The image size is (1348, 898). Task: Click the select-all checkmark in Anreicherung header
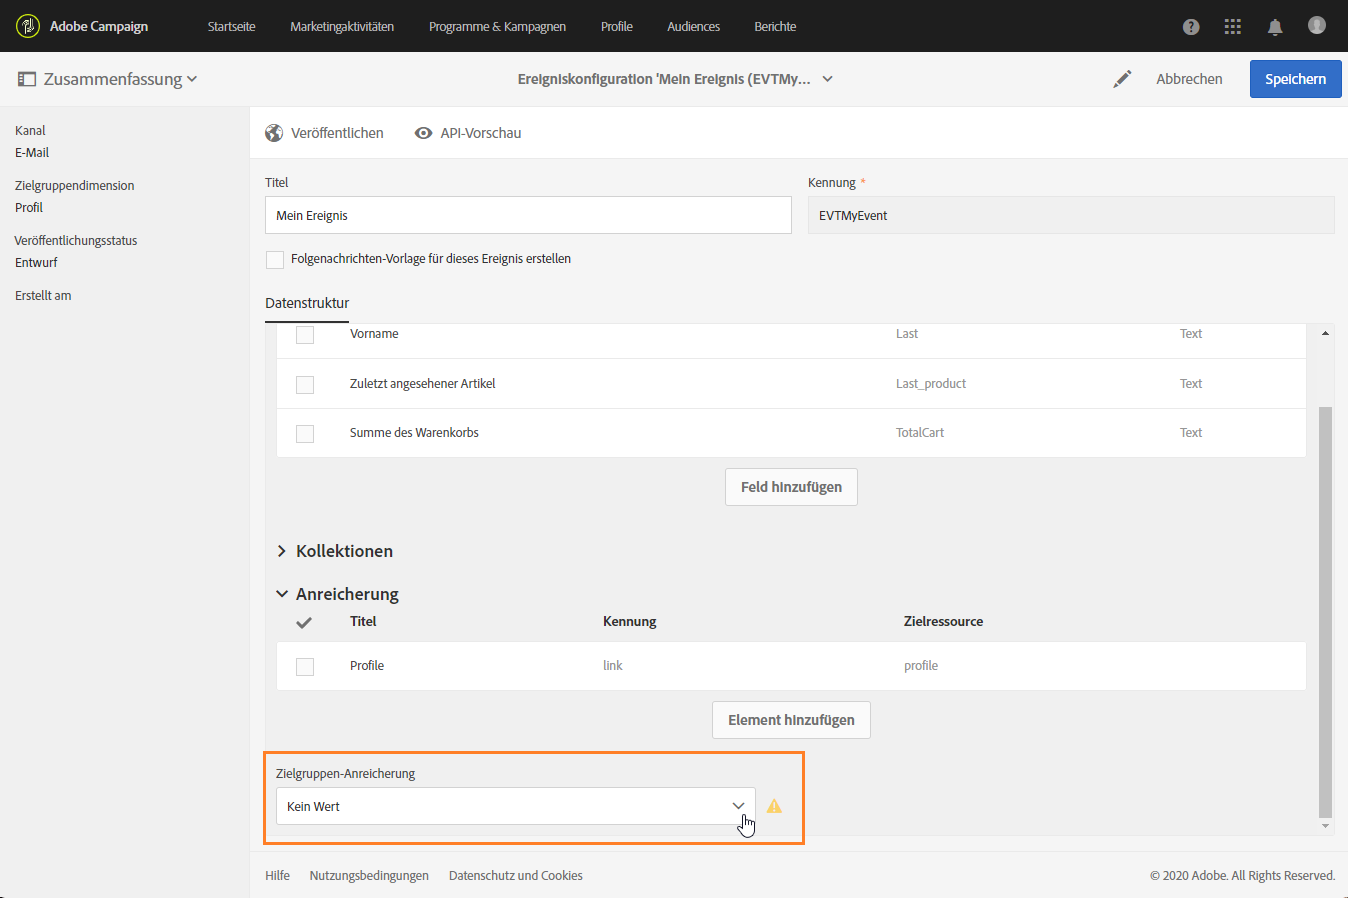coord(304,622)
